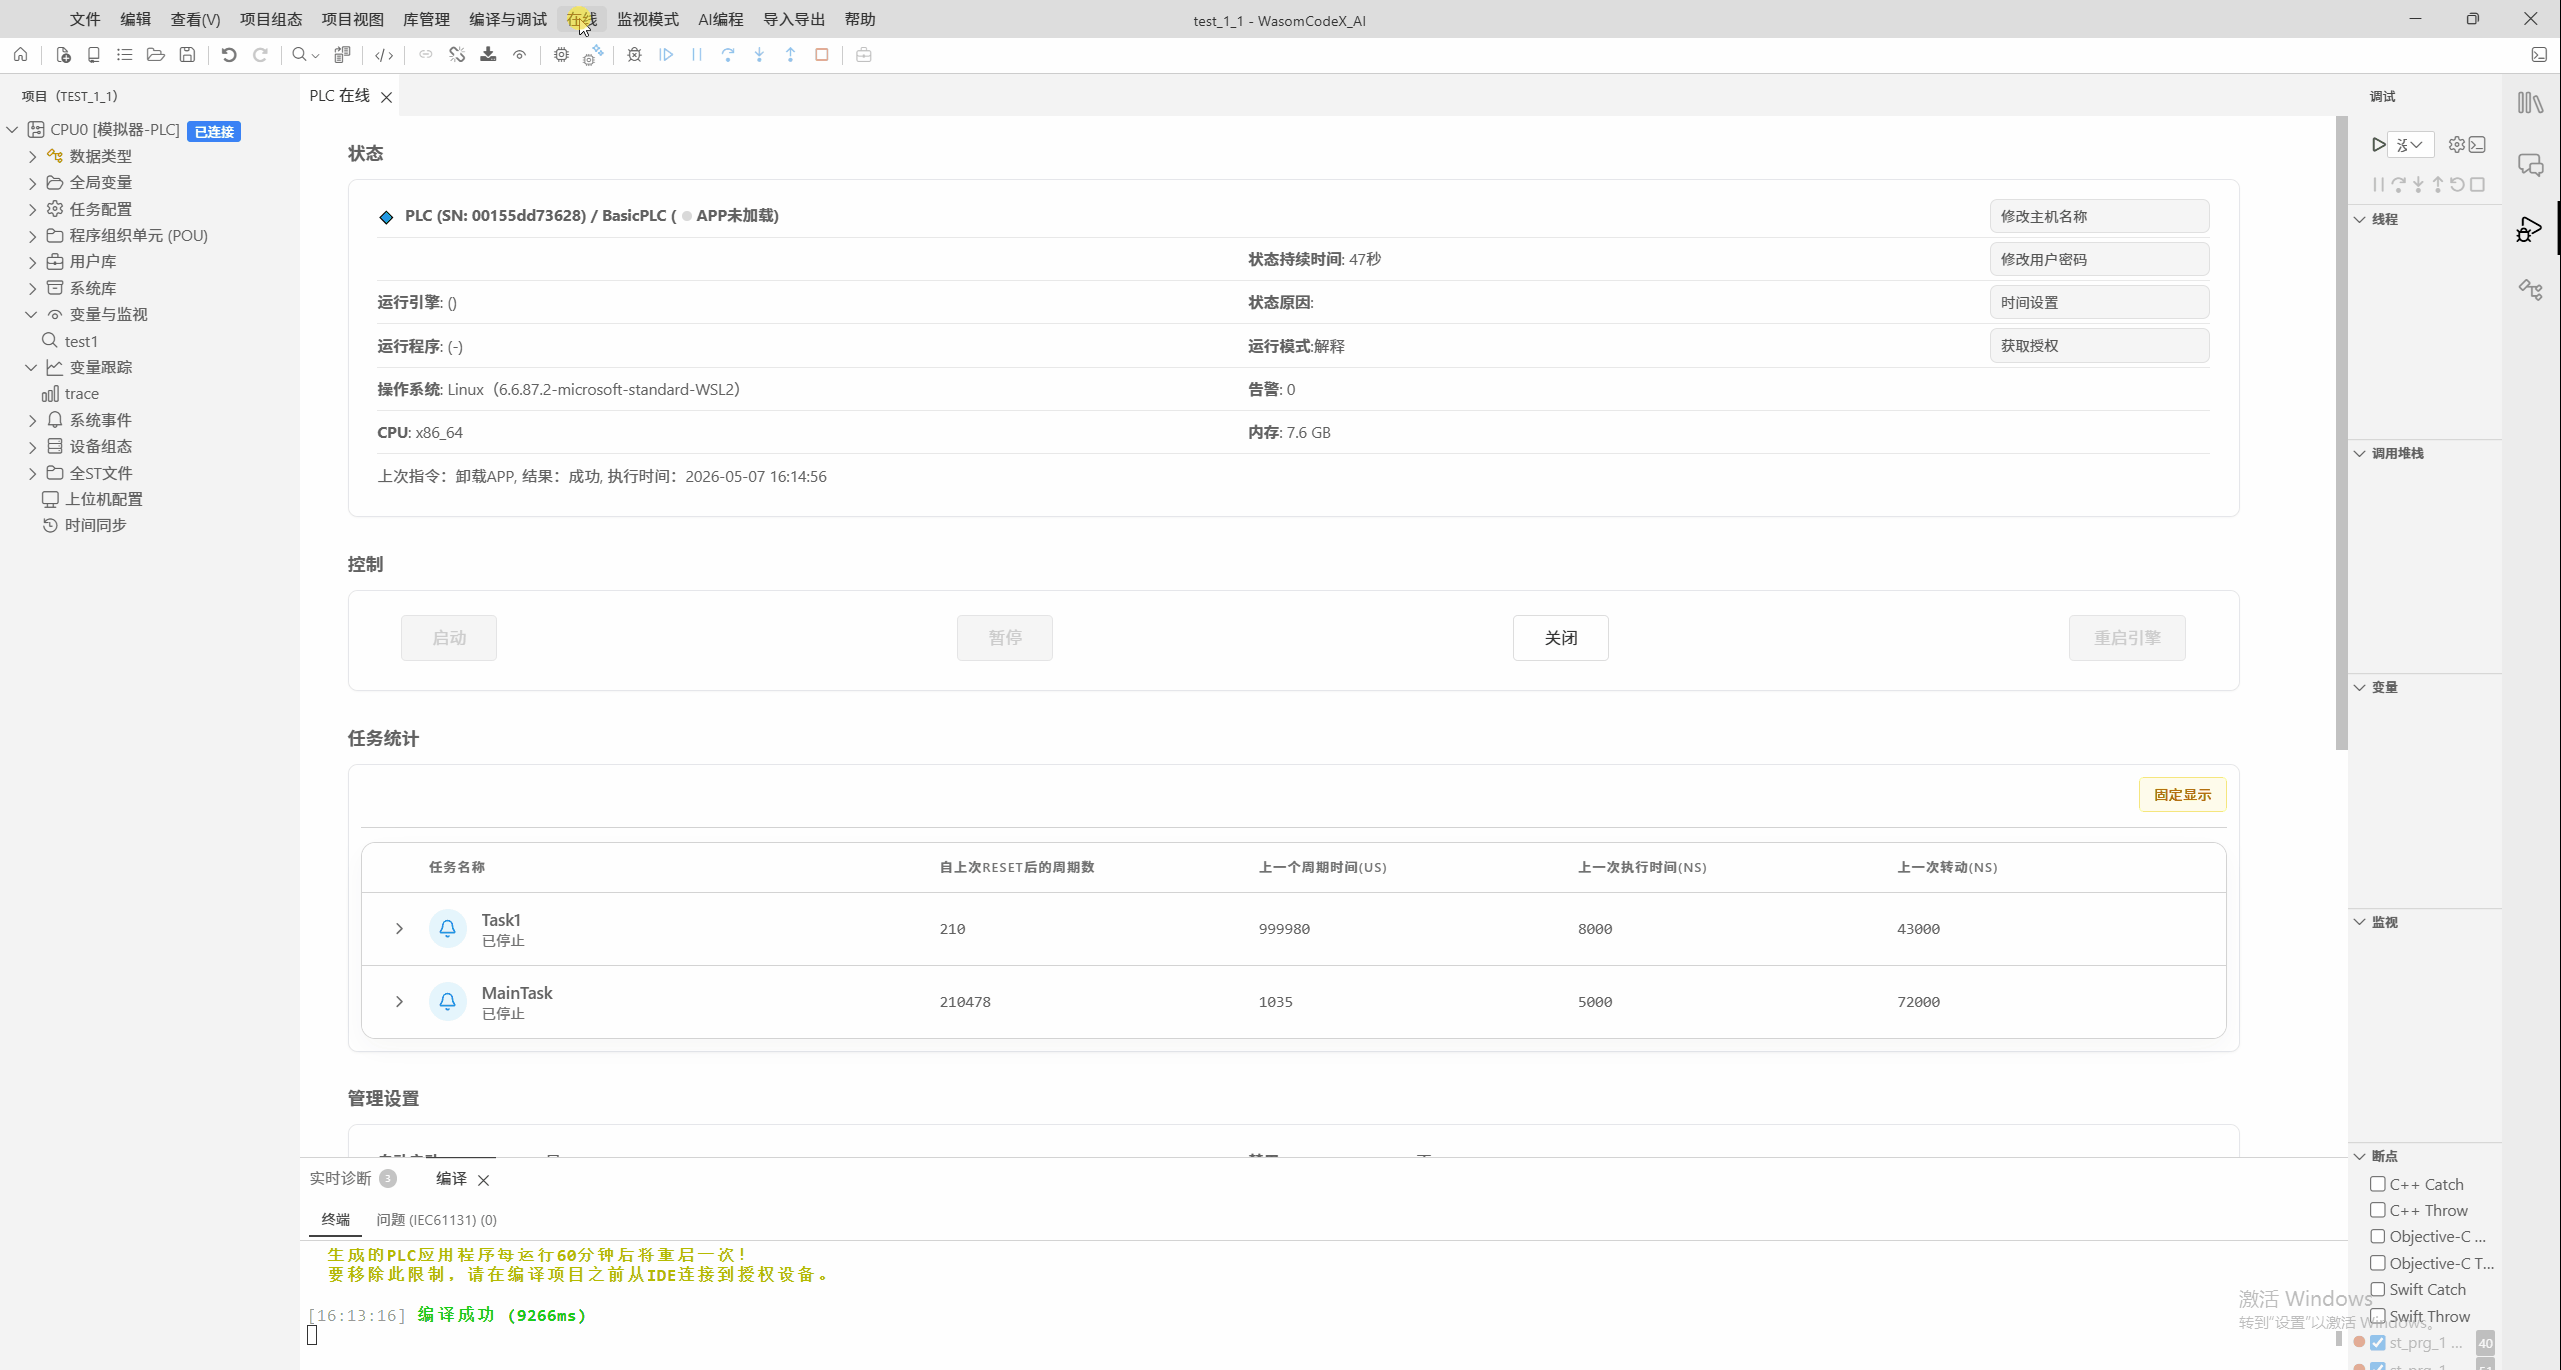Click the home icon in toolbar
The image size is (2561, 1370).
(x=20, y=55)
